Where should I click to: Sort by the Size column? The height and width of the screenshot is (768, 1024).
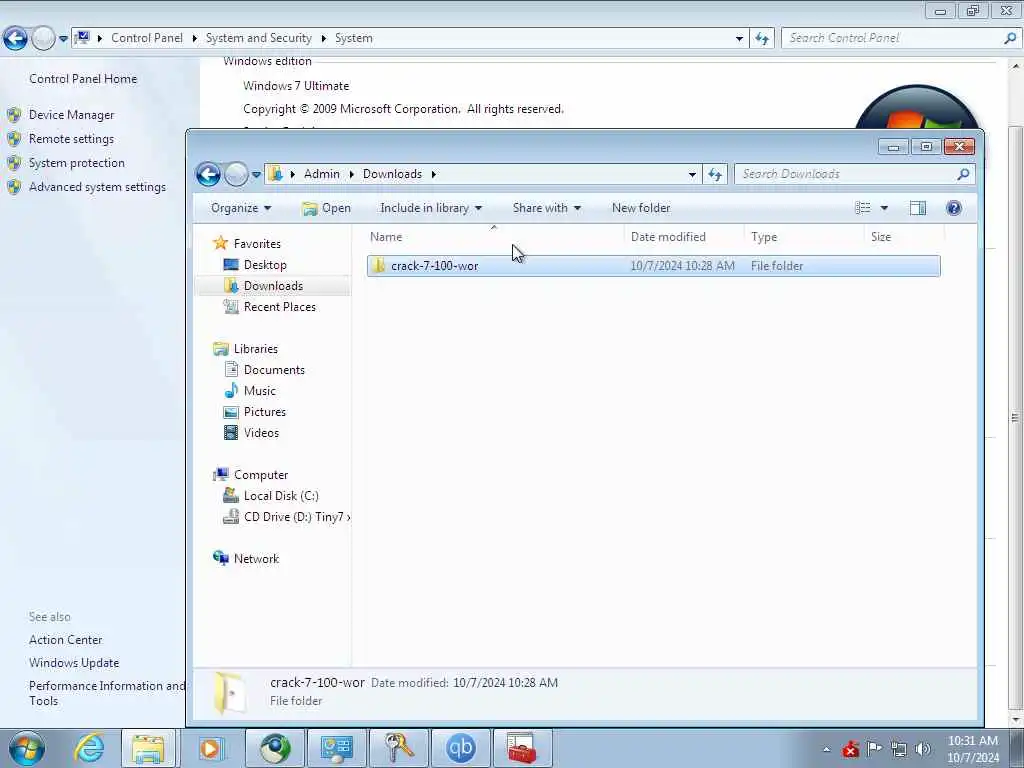coord(904,236)
